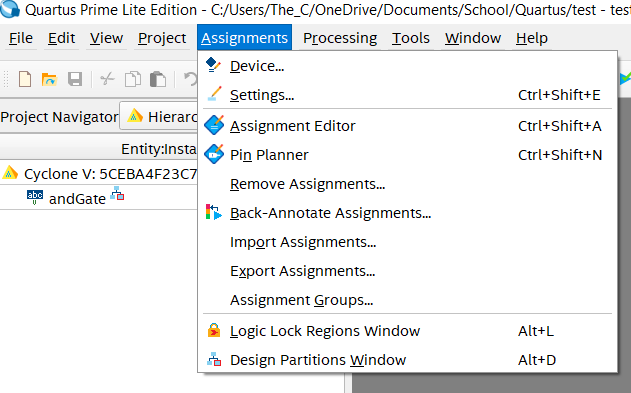This screenshot has height=393, width=631.
Task: Click the Paste clipboard toolbar icon
Action: tap(158, 79)
